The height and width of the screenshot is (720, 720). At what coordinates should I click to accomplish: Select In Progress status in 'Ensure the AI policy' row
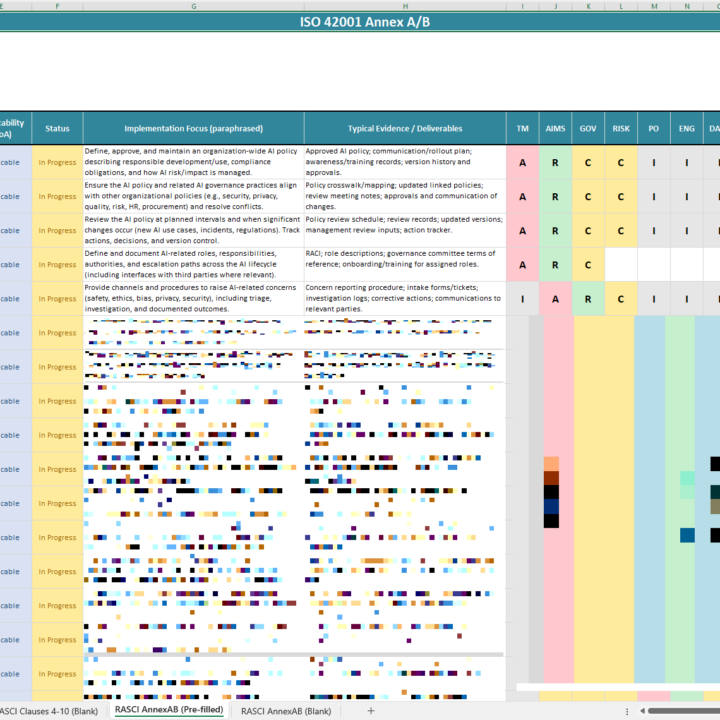57,196
